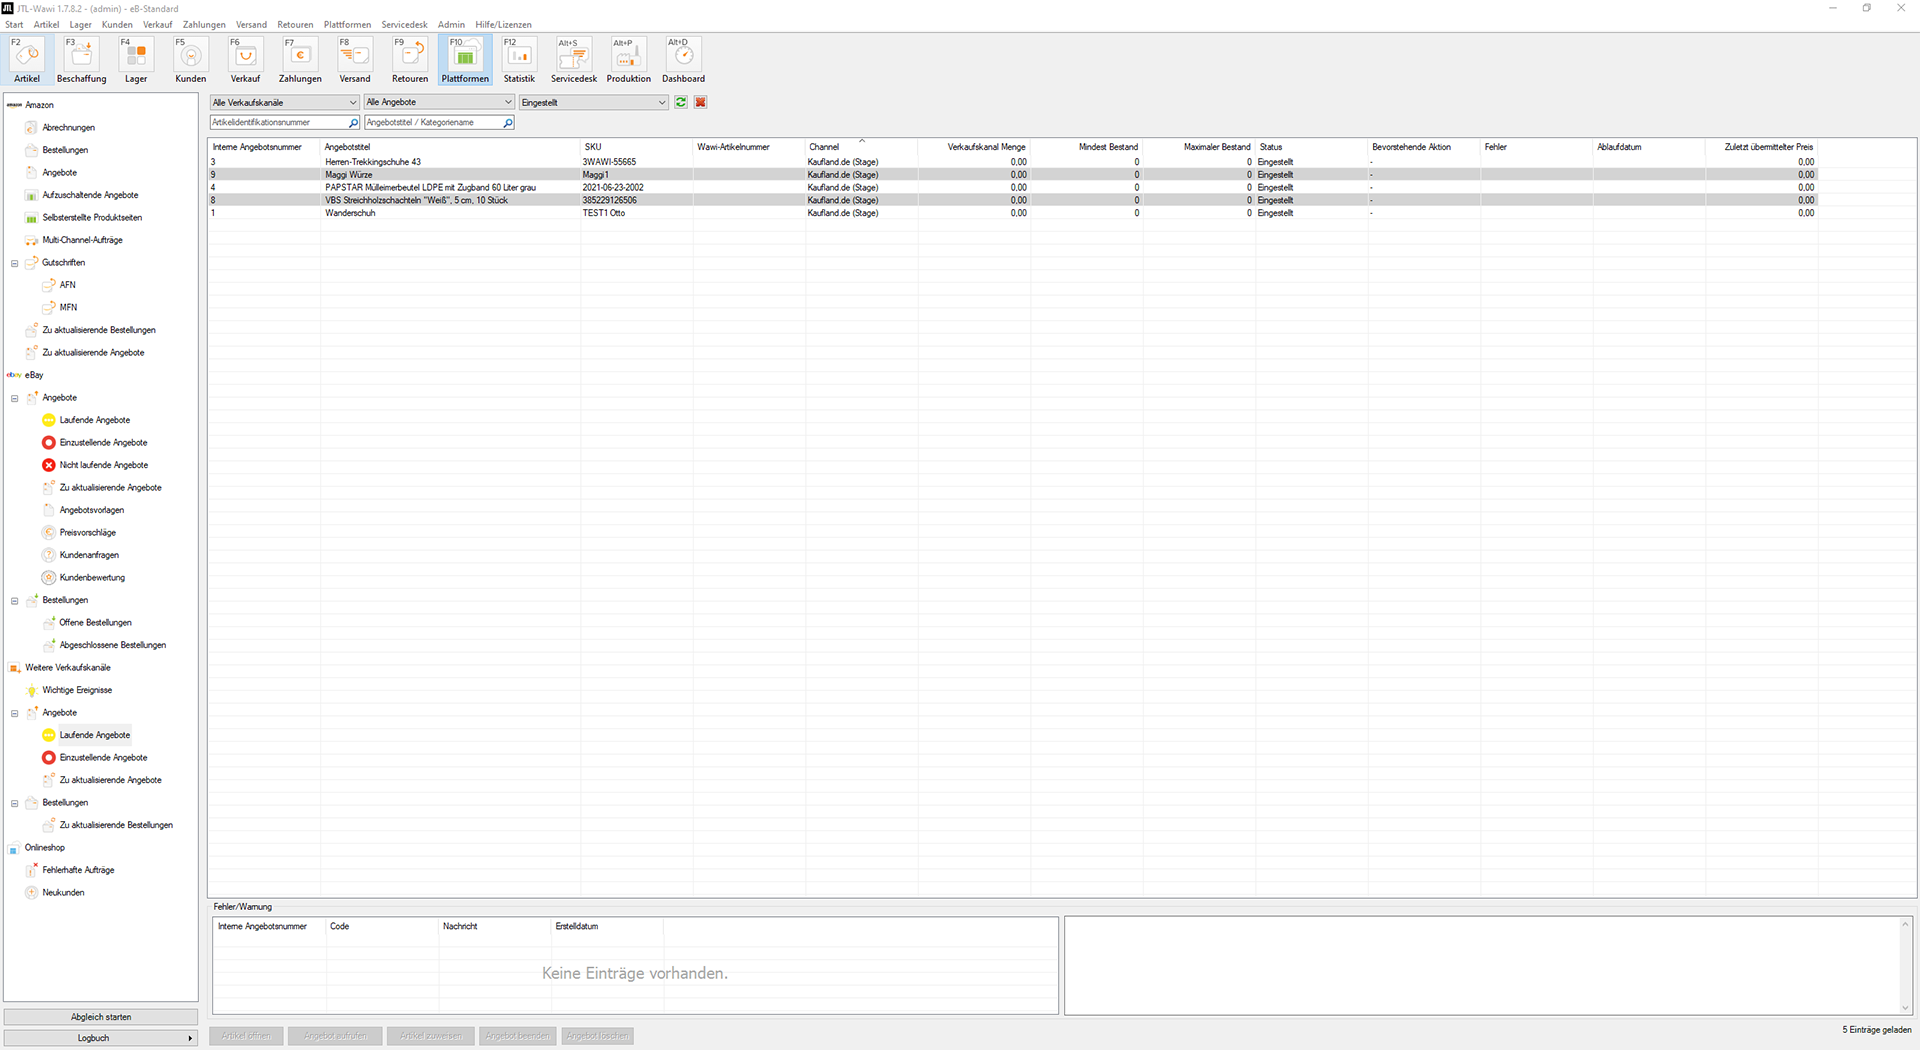The width and height of the screenshot is (1920, 1050).
Task: Collapse the Gutschriften tree node
Action: pyautogui.click(x=15, y=263)
